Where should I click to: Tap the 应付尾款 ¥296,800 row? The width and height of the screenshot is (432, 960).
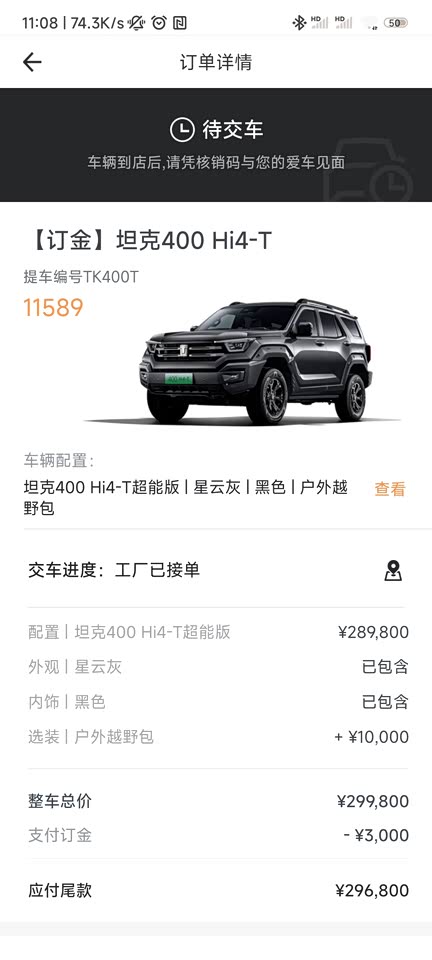point(218,890)
